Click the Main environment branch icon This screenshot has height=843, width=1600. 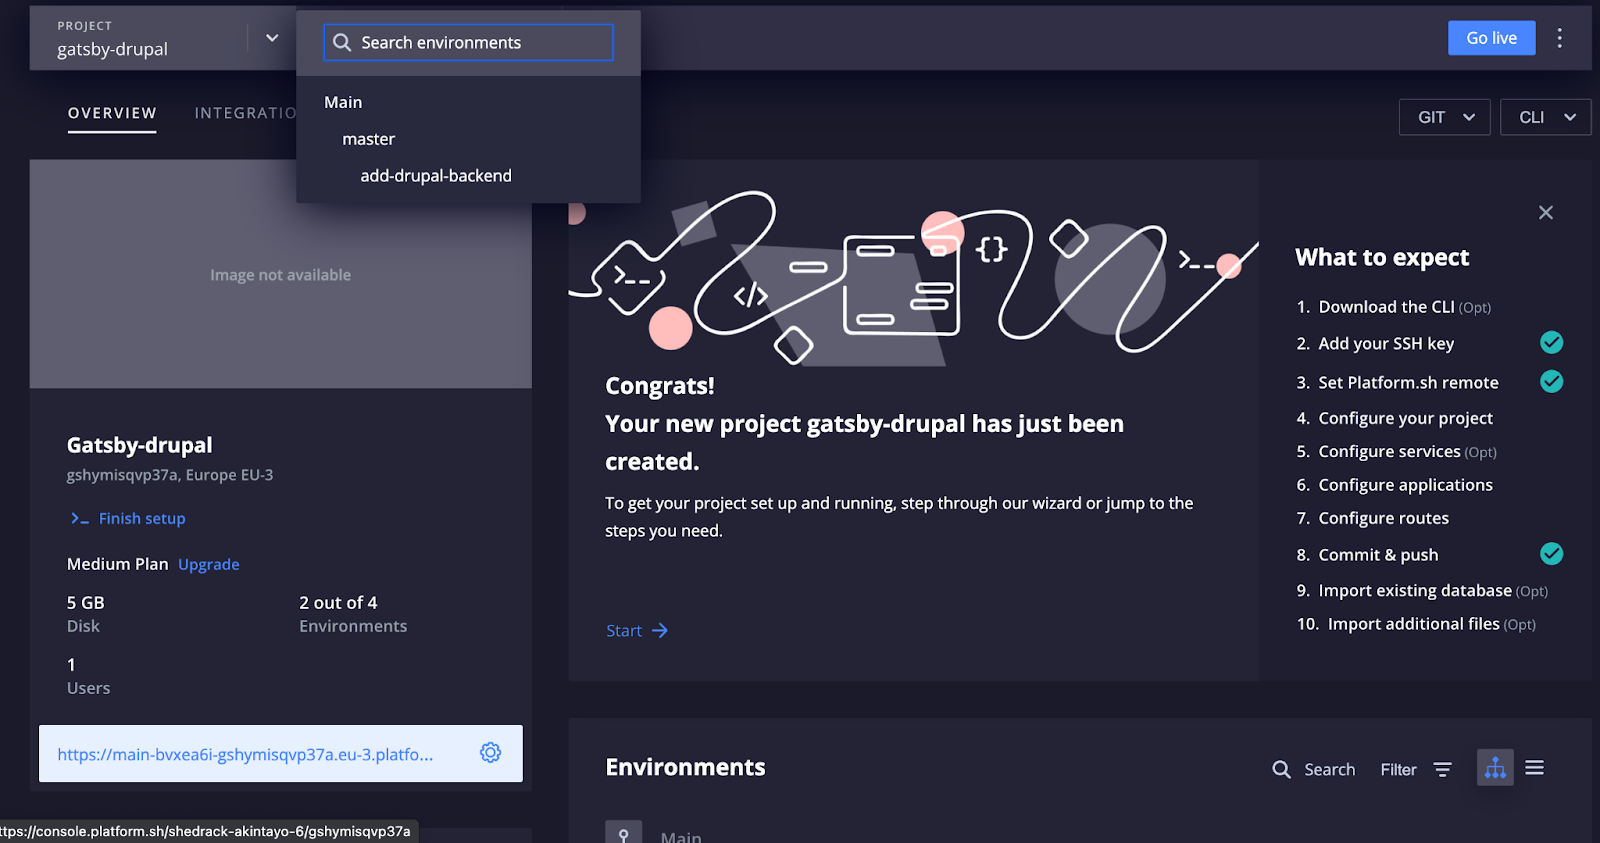(623, 834)
